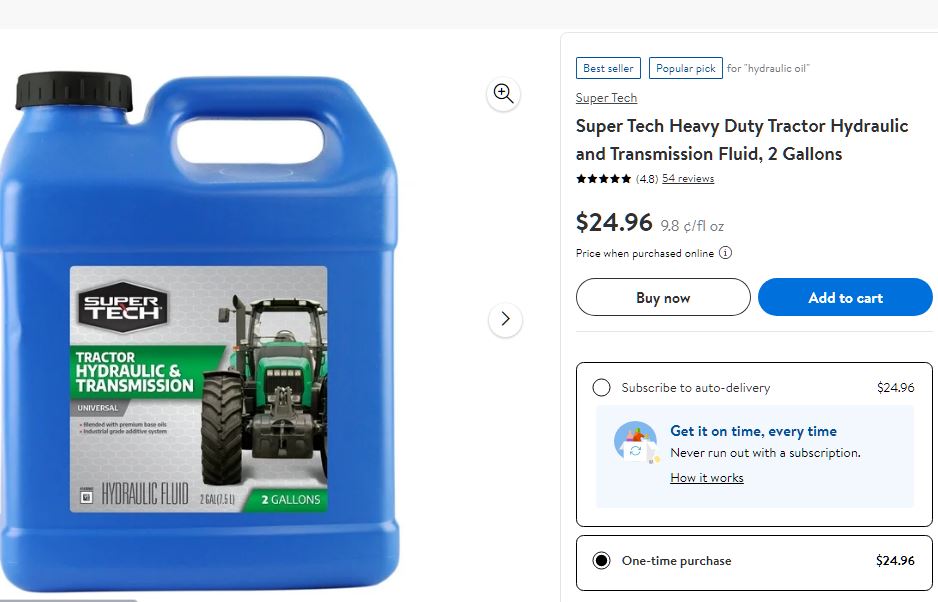Click the product title heading text
Image resolution: width=938 pixels, height=602 pixels.
(741, 140)
